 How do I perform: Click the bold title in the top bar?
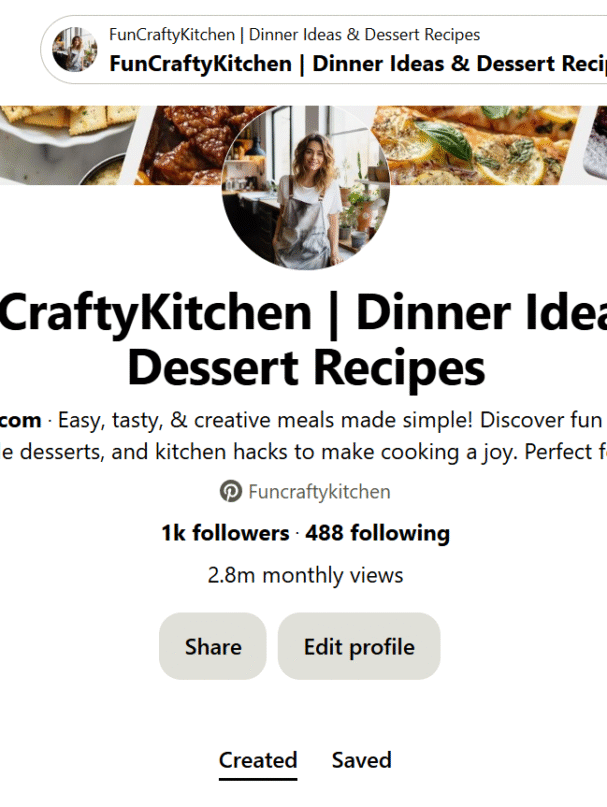pyautogui.click(x=357, y=64)
